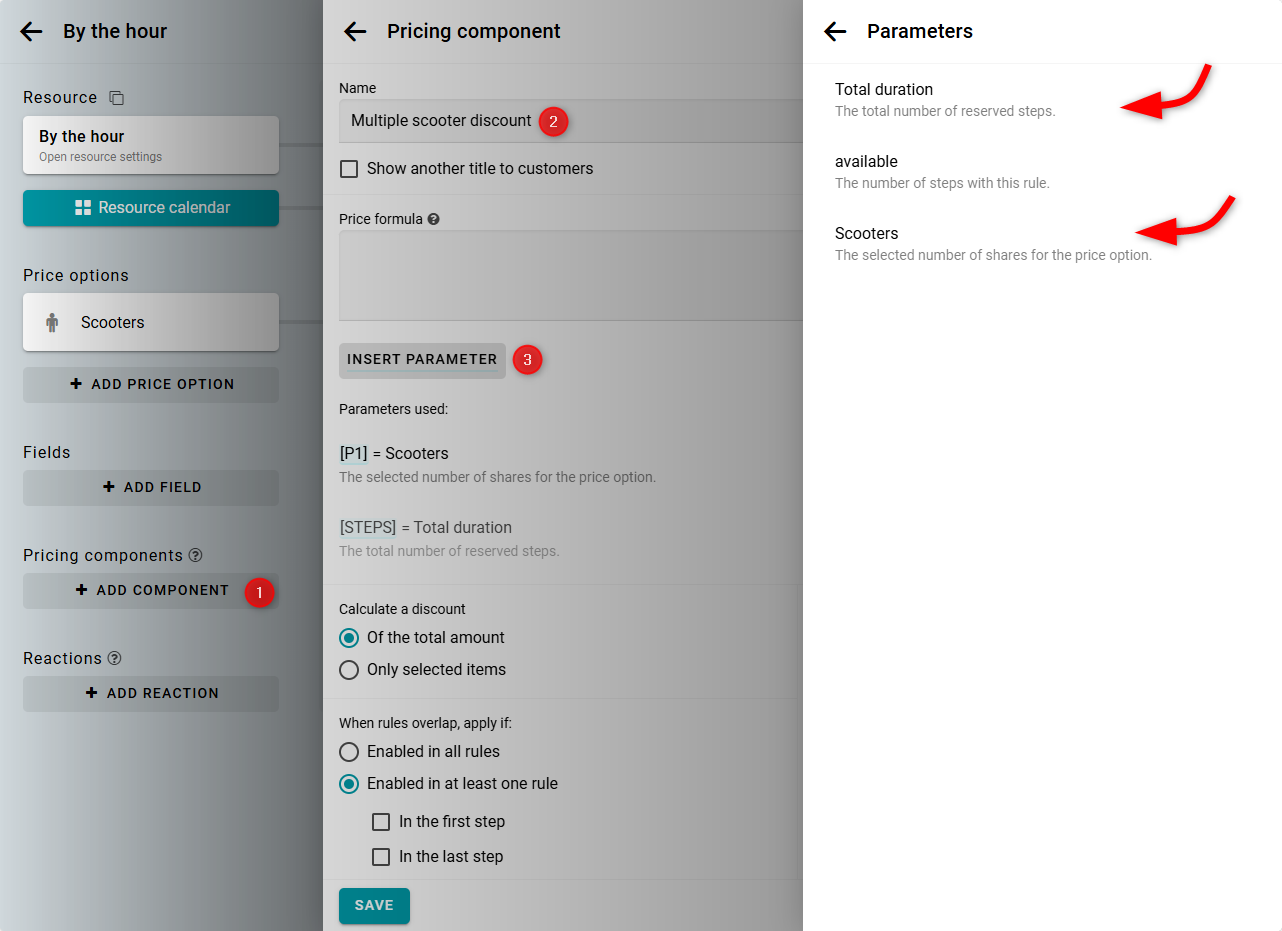Click into the Price formula text area
The width and height of the screenshot is (1282, 931).
570,275
